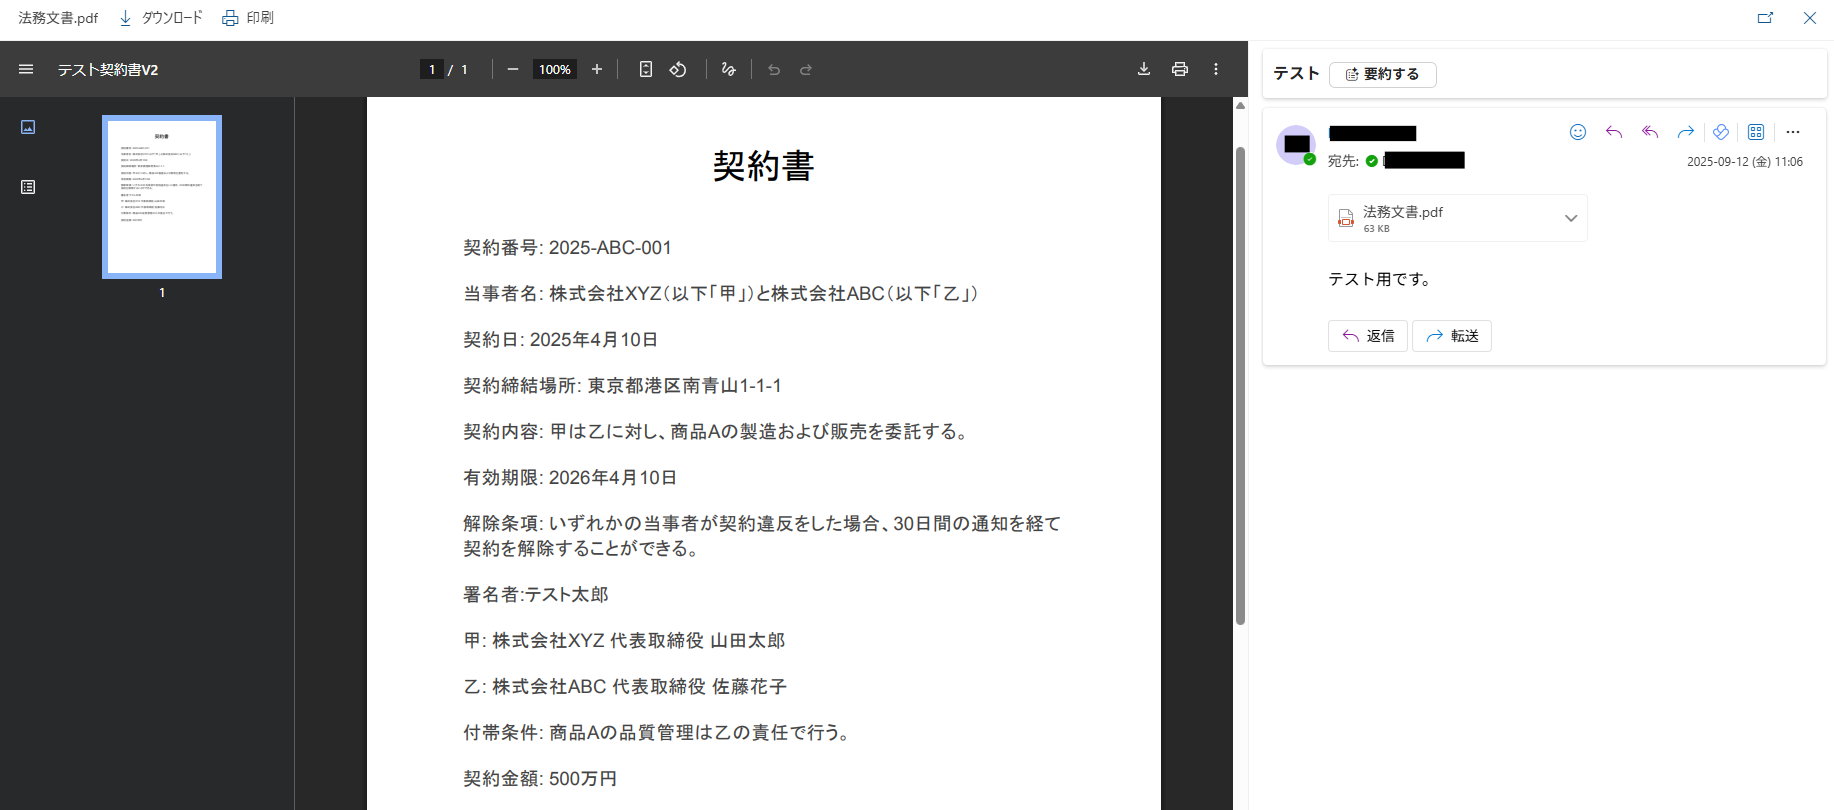Screen dimensions: 1834x810
Task: Open the PDF viewer's three-dot more menu
Action: tap(1216, 69)
